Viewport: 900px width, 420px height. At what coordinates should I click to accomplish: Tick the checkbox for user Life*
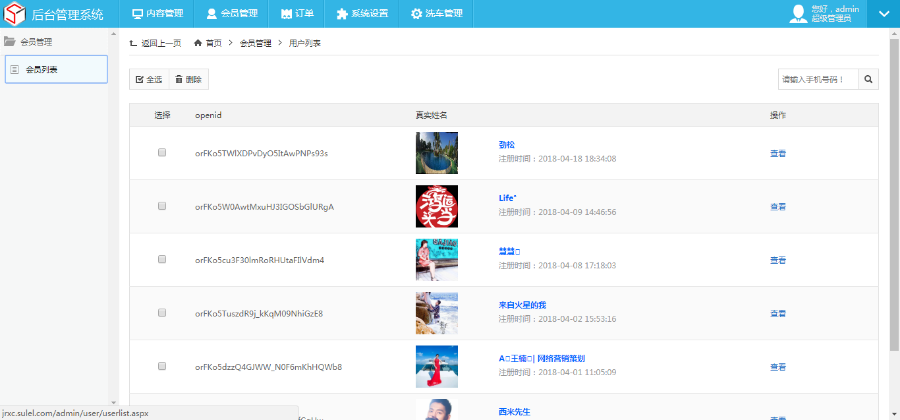pyautogui.click(x=162, y=206)
